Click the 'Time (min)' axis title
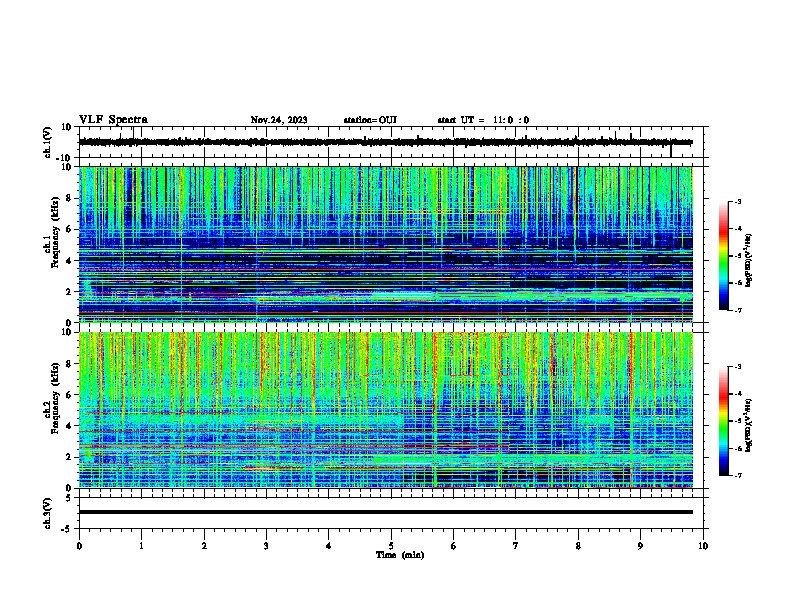792x612 pixels. (x=400, y=555)
